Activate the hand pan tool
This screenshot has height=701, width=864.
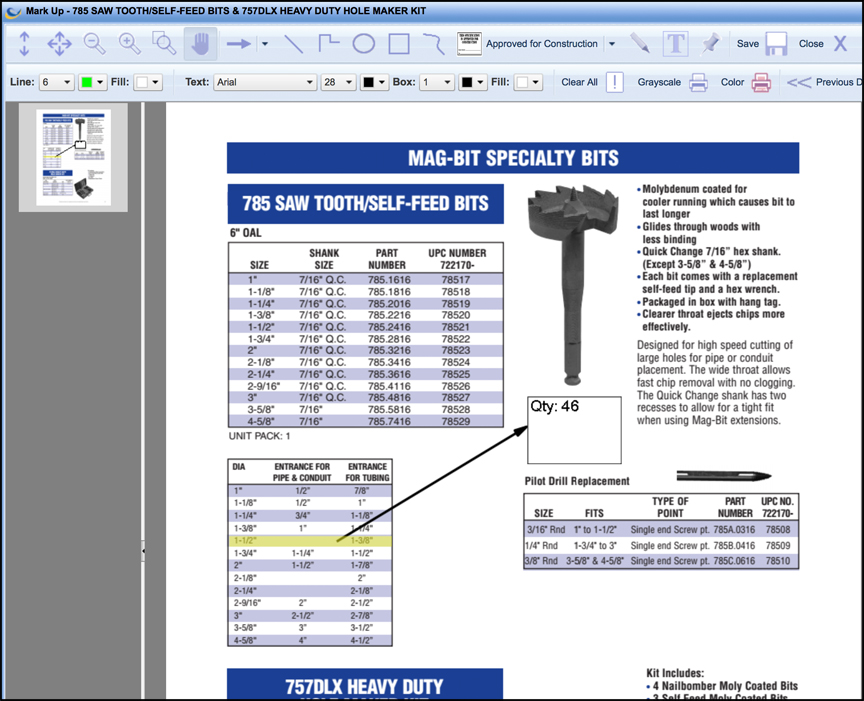[200, 44]
